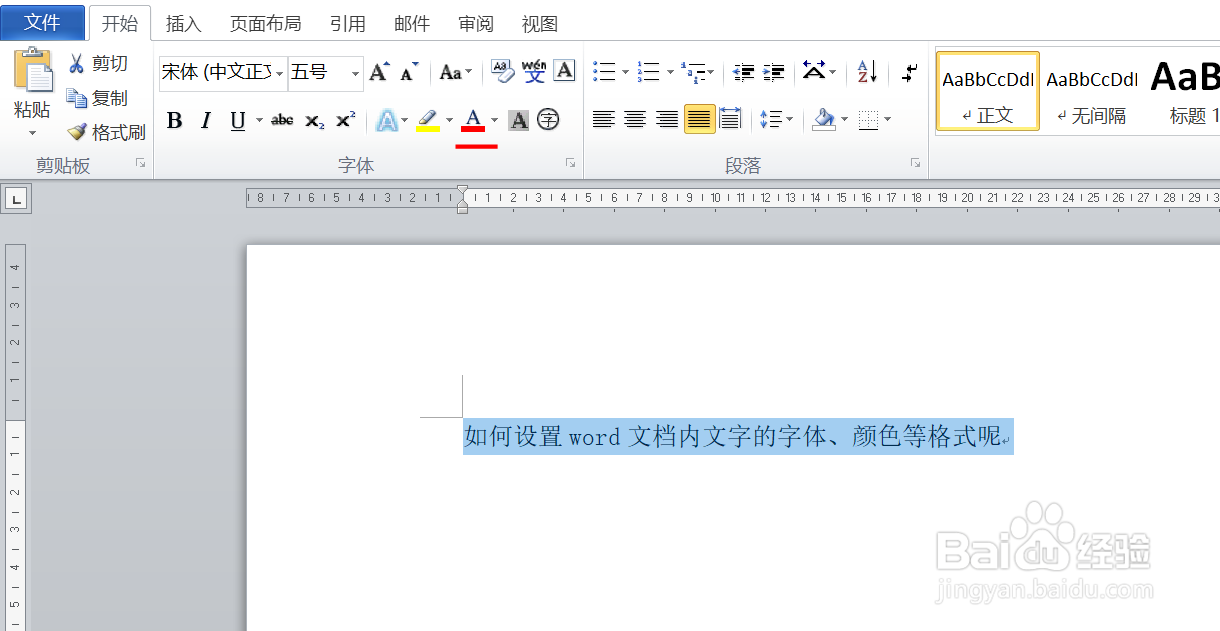Clear formatting with the eraser icon

point(502,71)
